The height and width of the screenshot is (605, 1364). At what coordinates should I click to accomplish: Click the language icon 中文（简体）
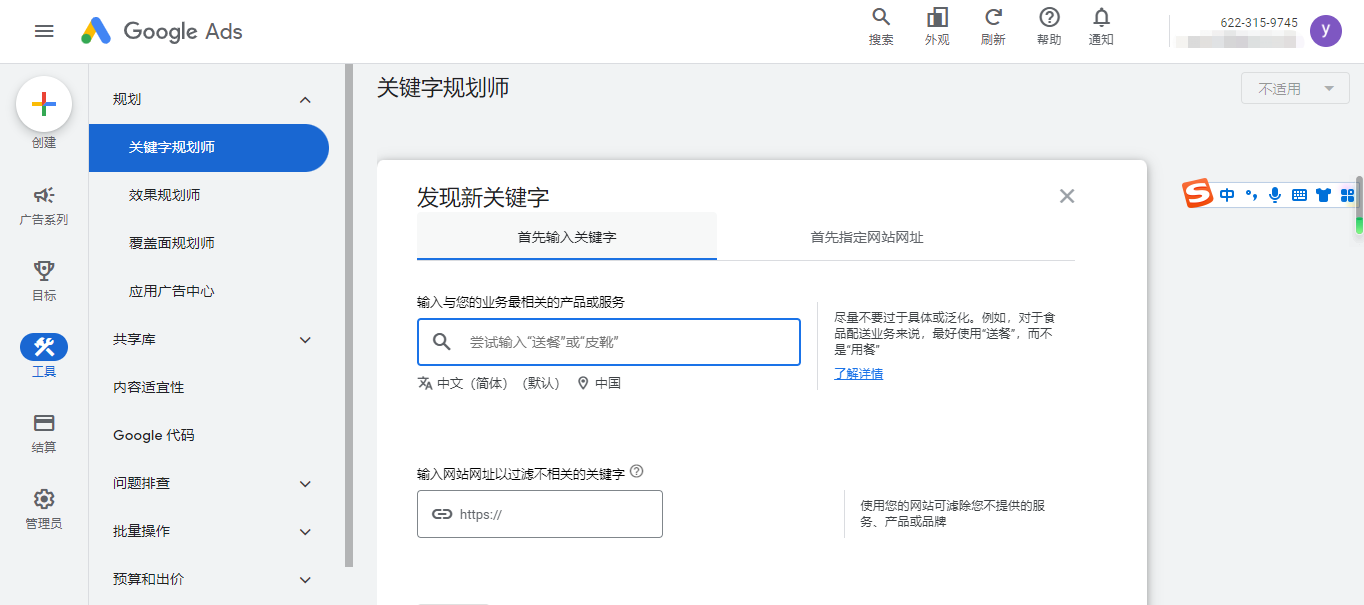click(x=425, y=383)
